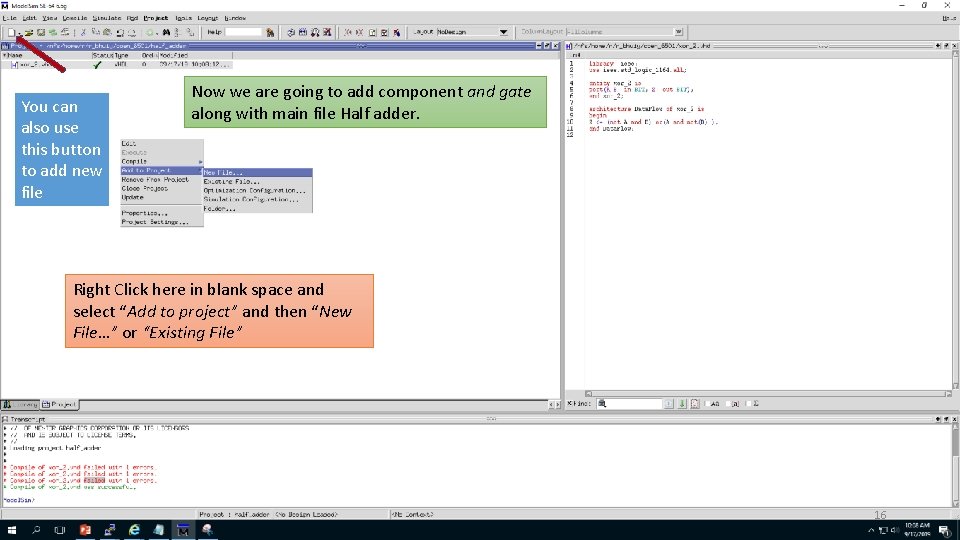Open PowerPoint from the Windows taskbar
This screenshot has width=960, height=540.
85,530
